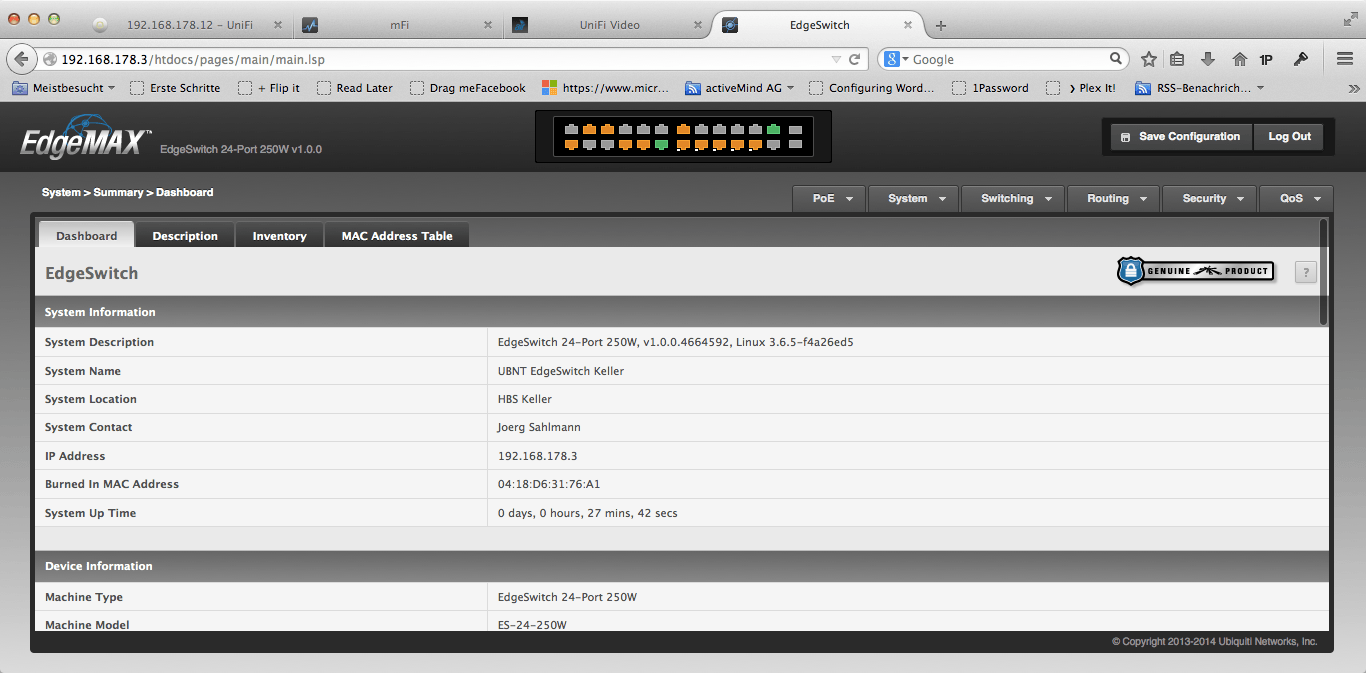This screenshot has width=1366, height=673.
Task: Click the page's vertical scrollbar thumb
Action: pyautogui.click(x=1324, y=271)
